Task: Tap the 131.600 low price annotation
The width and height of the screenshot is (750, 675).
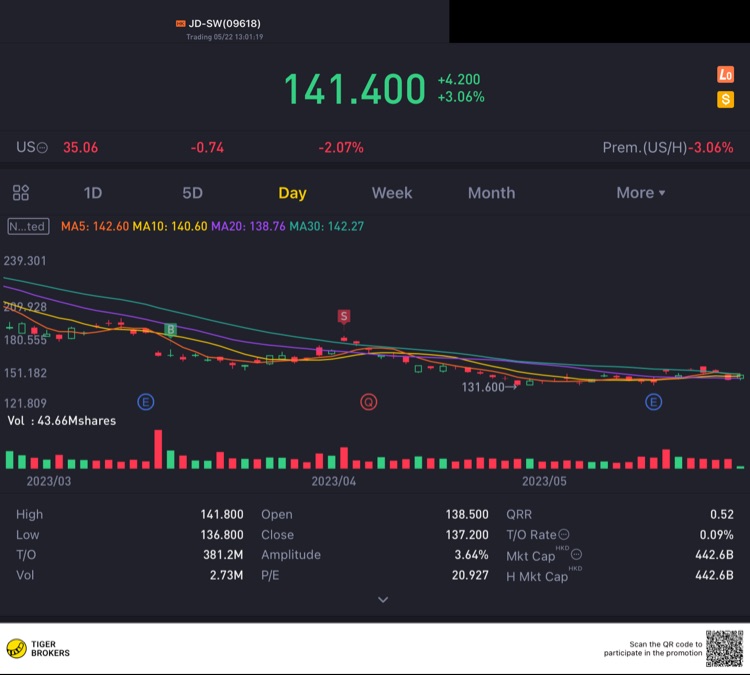Action: [483, 387]
